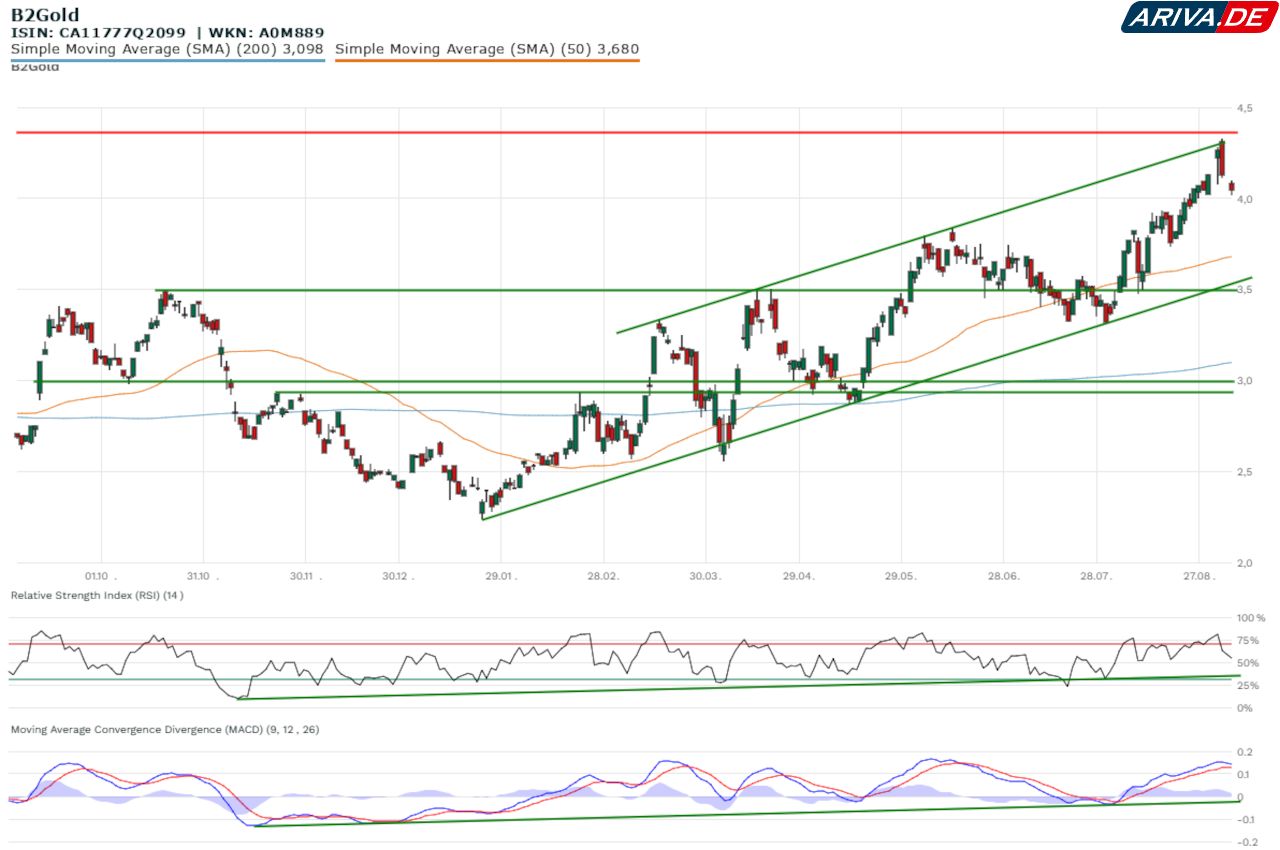The width and height of the screenshot is (1280, 850).
Task: Click the 100 % RSI axis label
Action: click(1251, 619)
